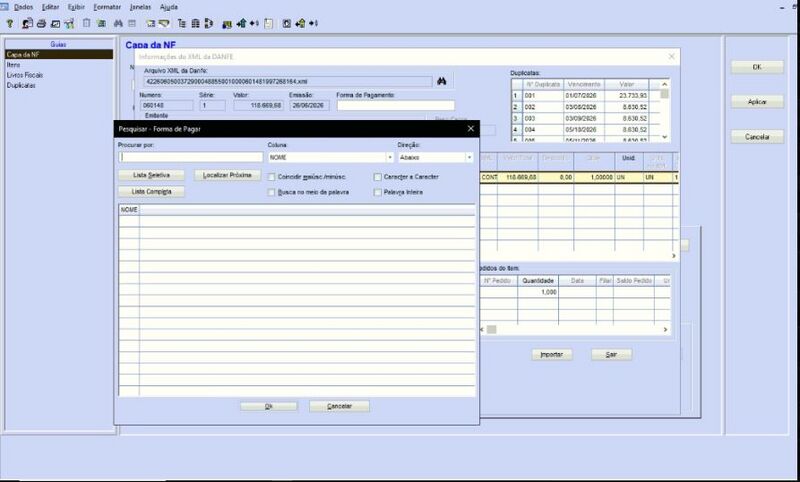Click the binoculars search icon in main toolbar

coord(118,23)
